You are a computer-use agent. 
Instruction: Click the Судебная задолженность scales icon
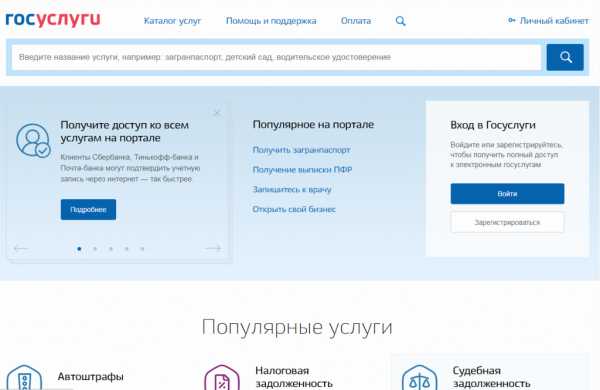point(419,377)
